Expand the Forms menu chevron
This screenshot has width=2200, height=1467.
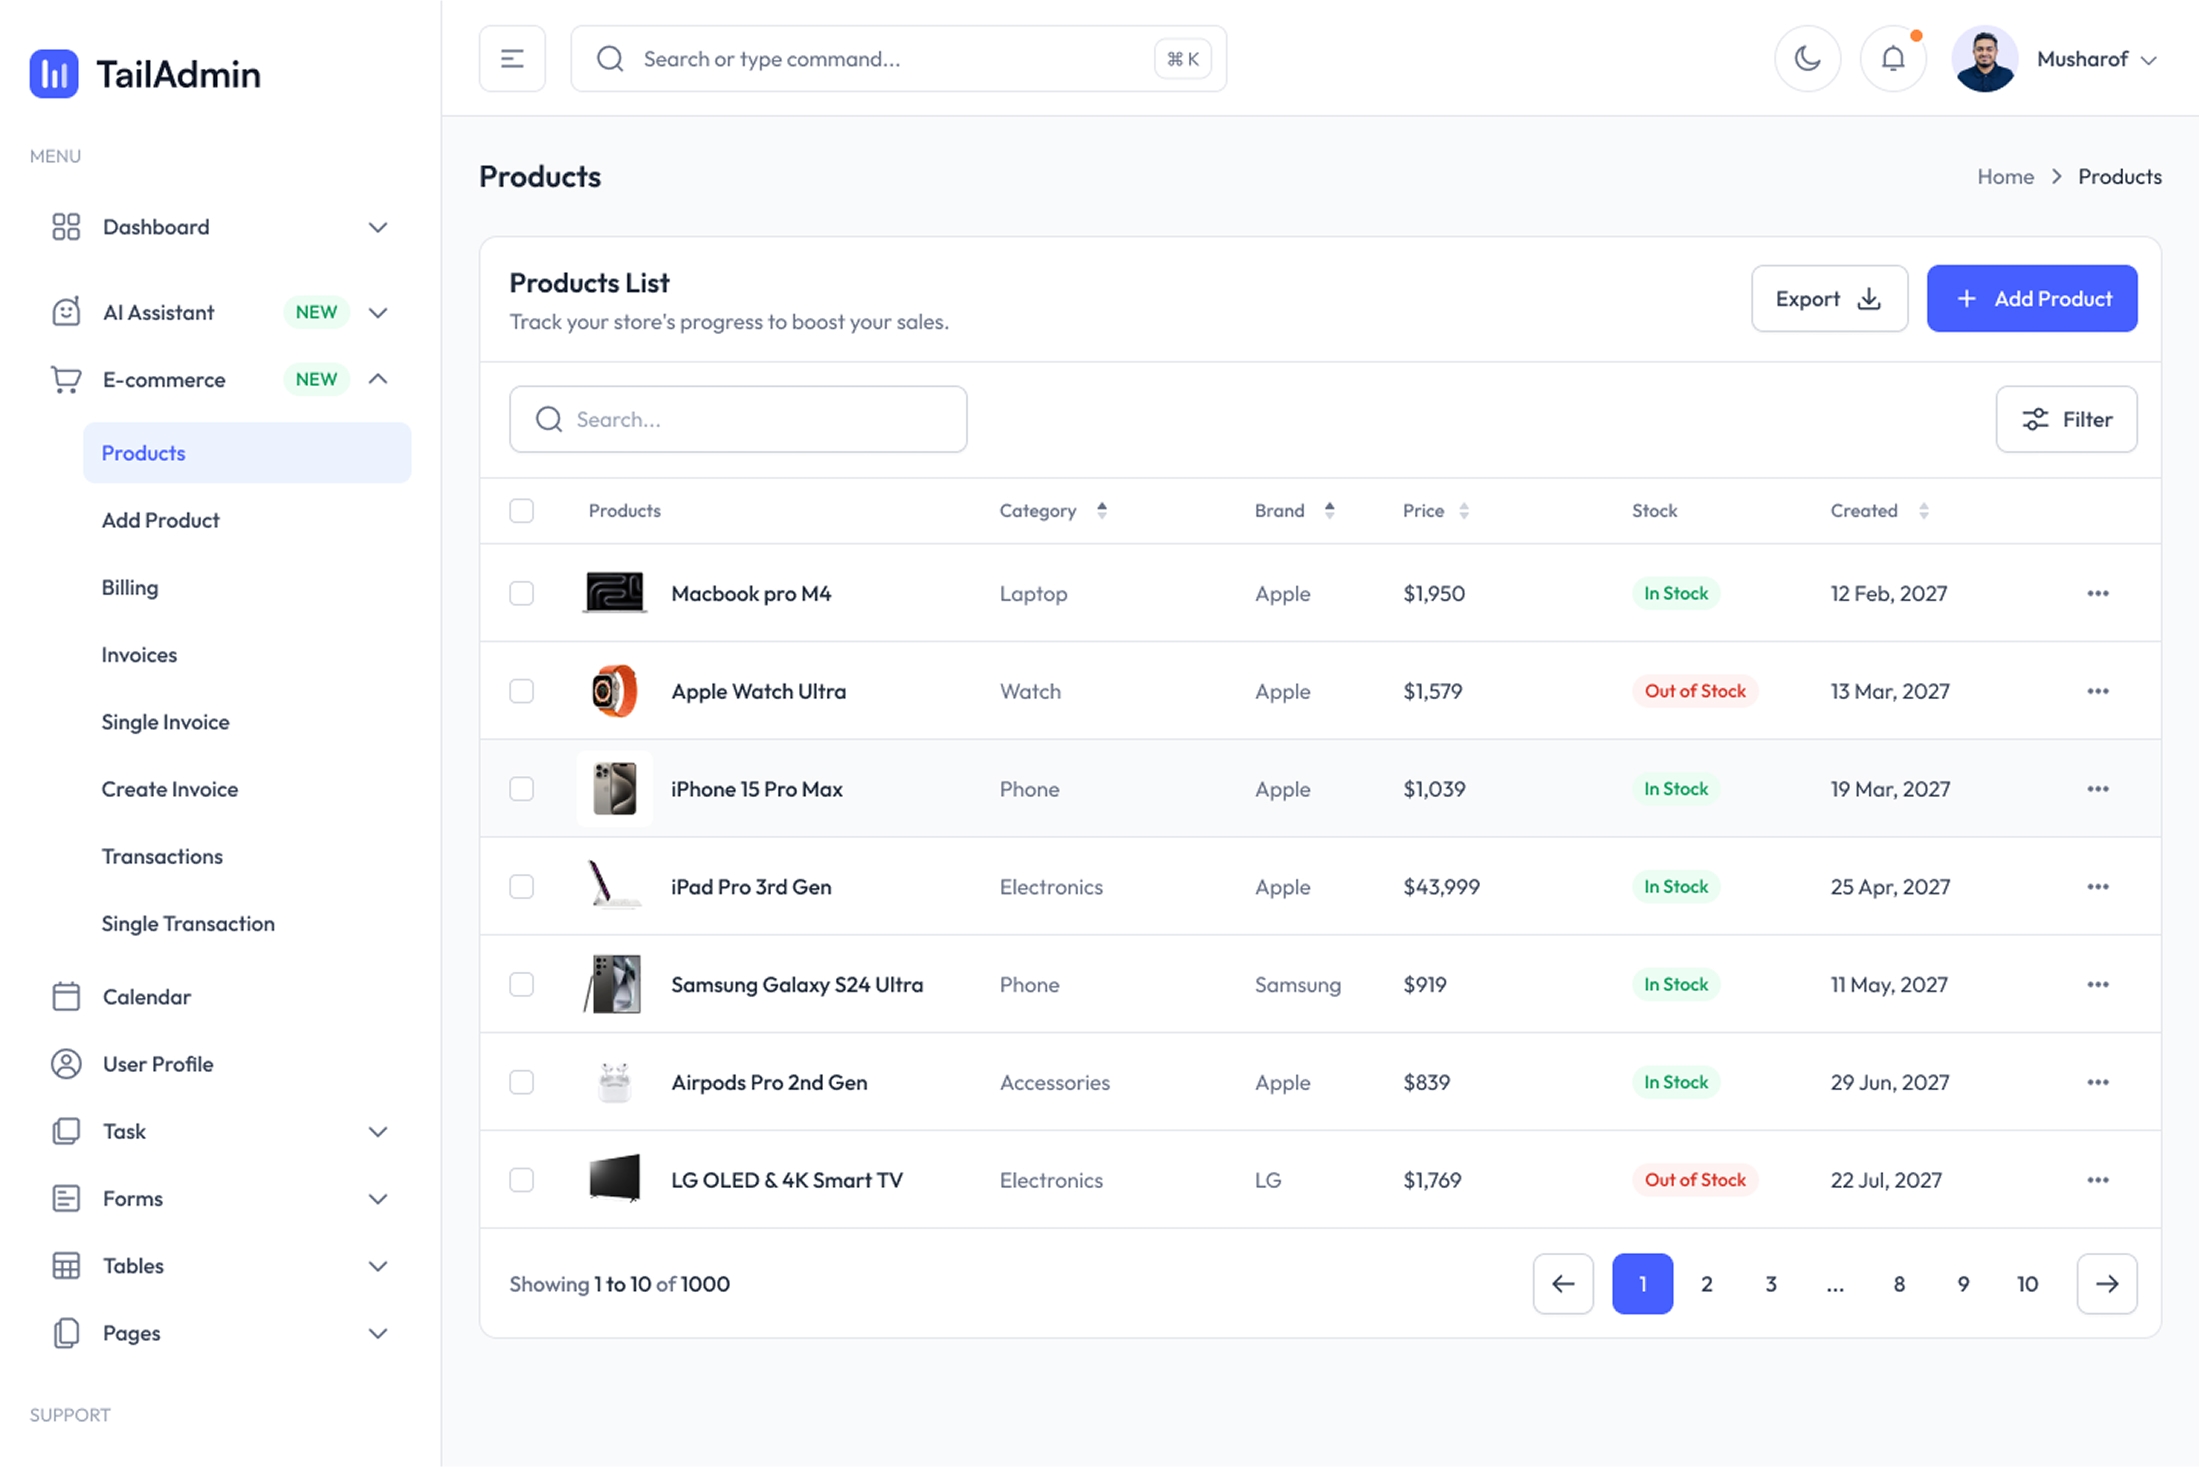378,1199
